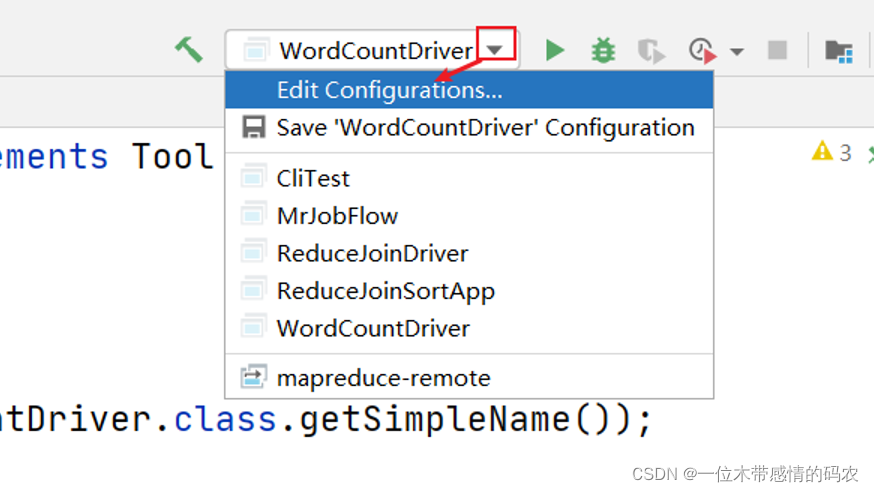Click the Build Project hammer icon
The width and height of the screenshot is (874, 492).
188,49
